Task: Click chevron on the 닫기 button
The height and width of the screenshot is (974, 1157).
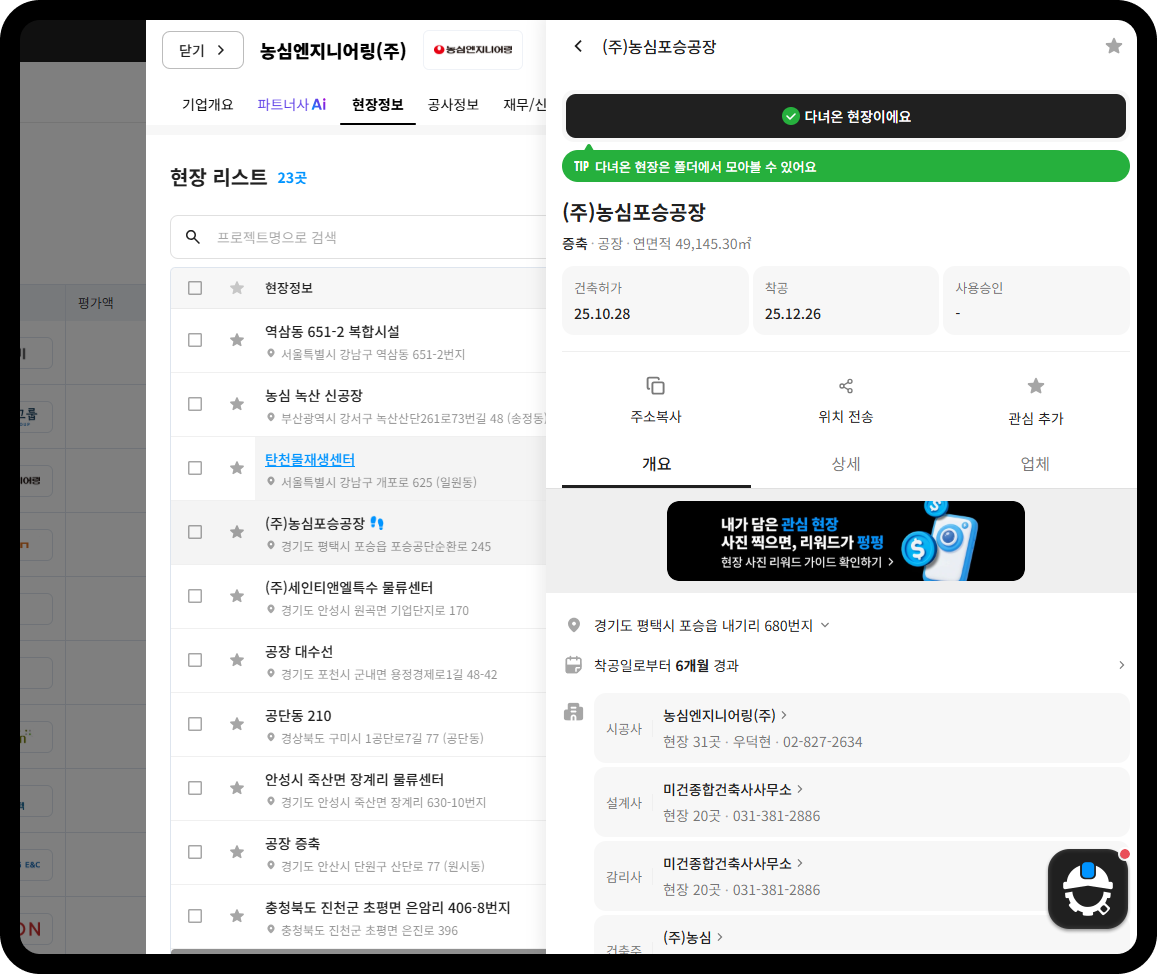Action: (x=221, y=50)
